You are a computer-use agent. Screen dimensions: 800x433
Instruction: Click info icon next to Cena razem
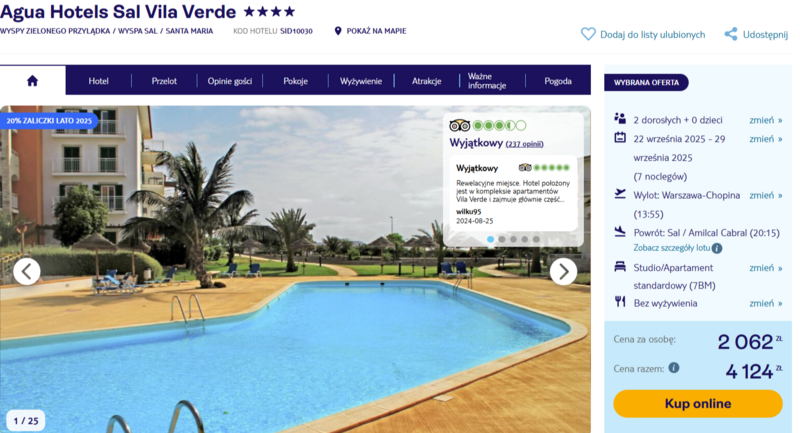tap(674, 368)
